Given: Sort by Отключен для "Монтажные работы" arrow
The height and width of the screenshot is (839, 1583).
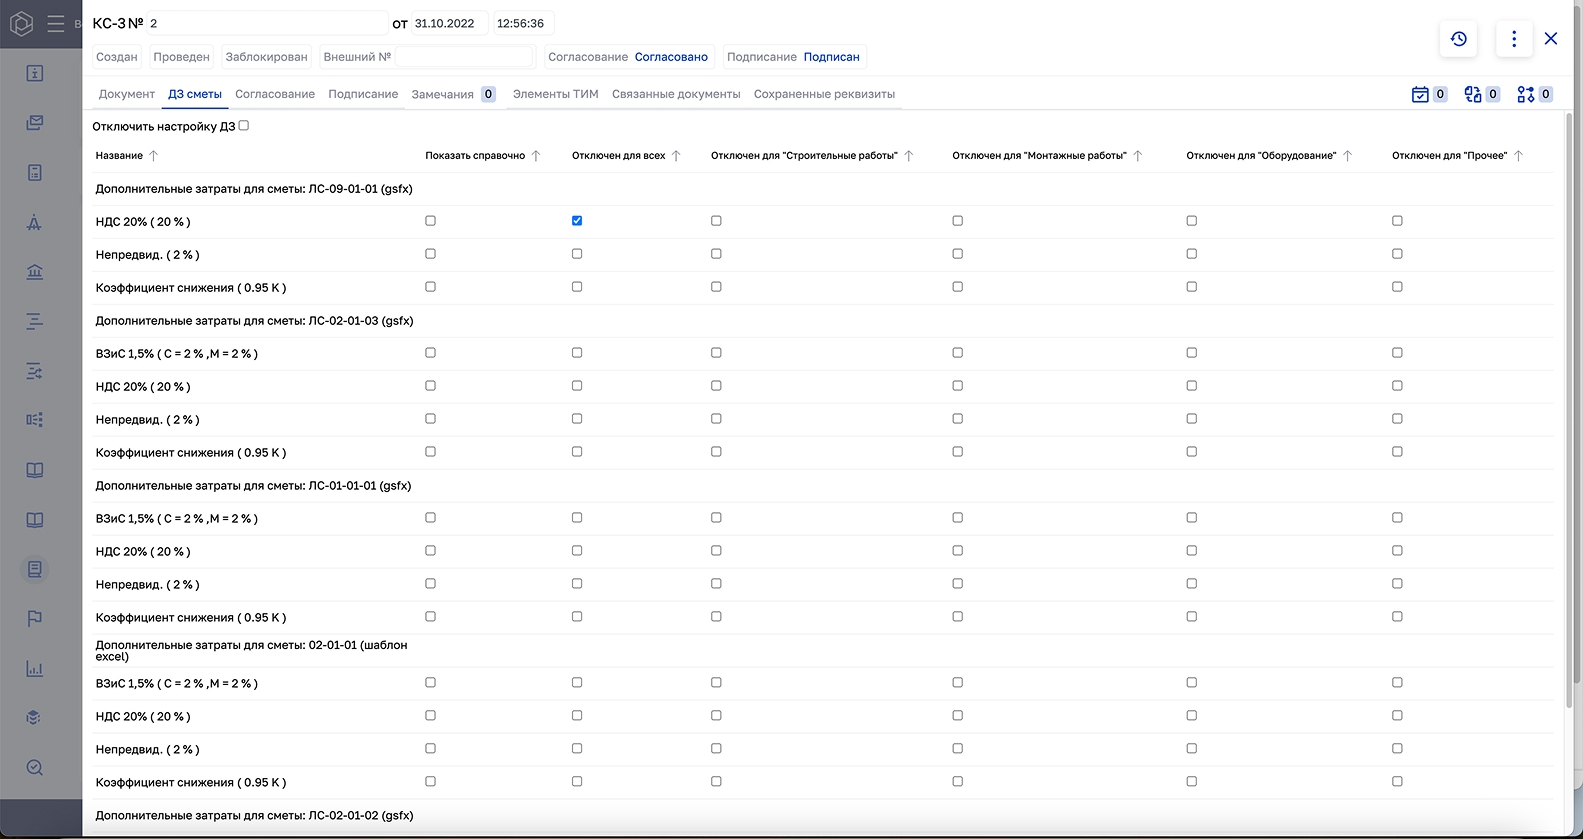Looking at the screenshot, I should pos(1138,156).
